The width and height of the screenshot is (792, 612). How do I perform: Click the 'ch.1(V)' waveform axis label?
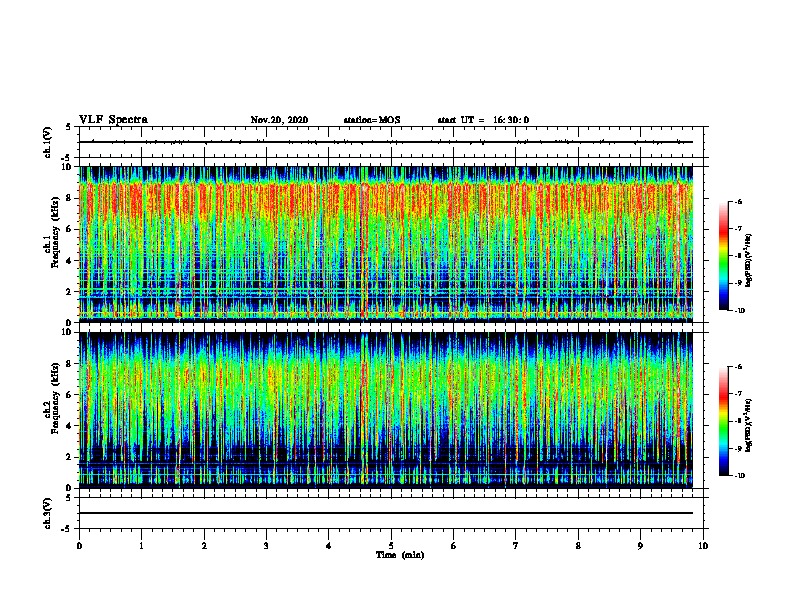(48, 142)
